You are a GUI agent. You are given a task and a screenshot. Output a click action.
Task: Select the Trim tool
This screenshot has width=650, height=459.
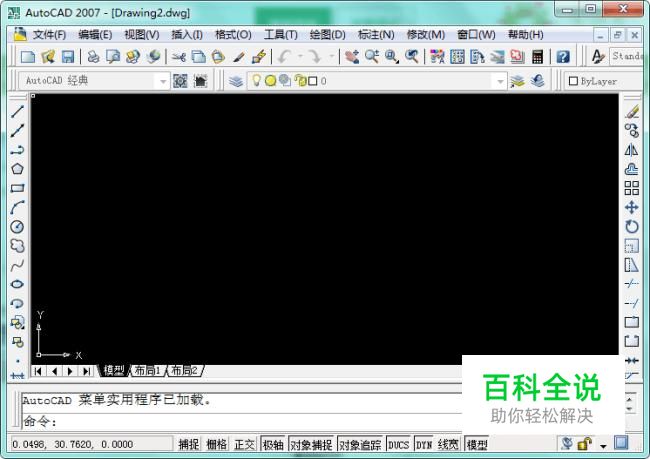(x=631, y=284)
